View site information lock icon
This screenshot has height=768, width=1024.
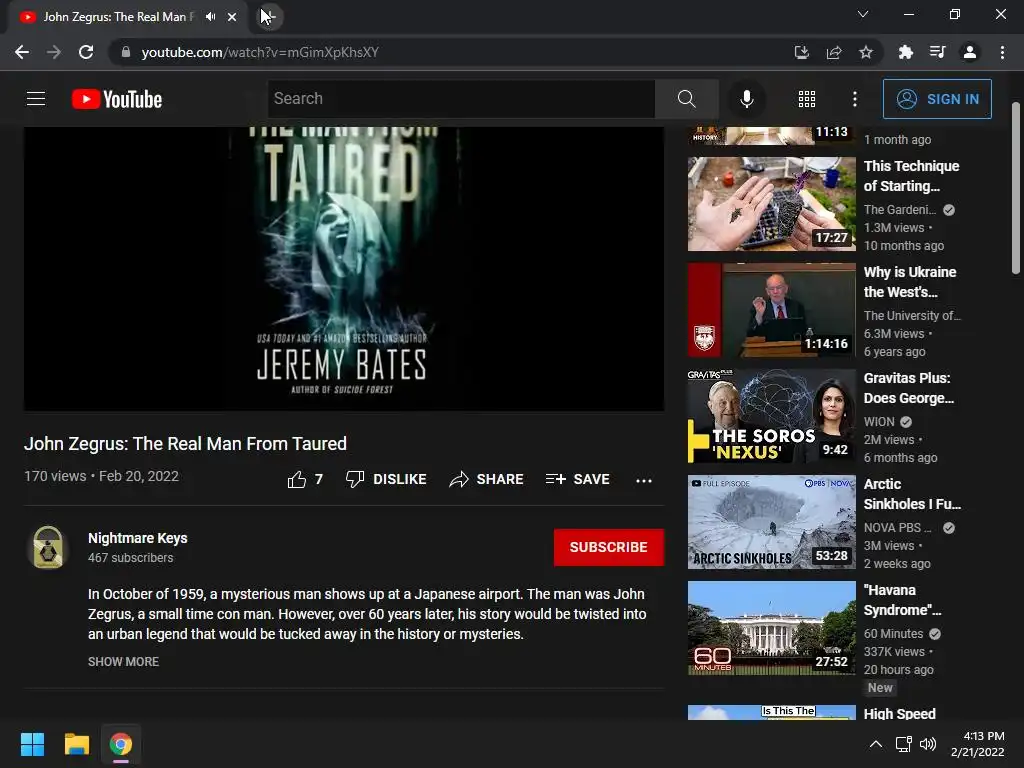coord(126,52)
